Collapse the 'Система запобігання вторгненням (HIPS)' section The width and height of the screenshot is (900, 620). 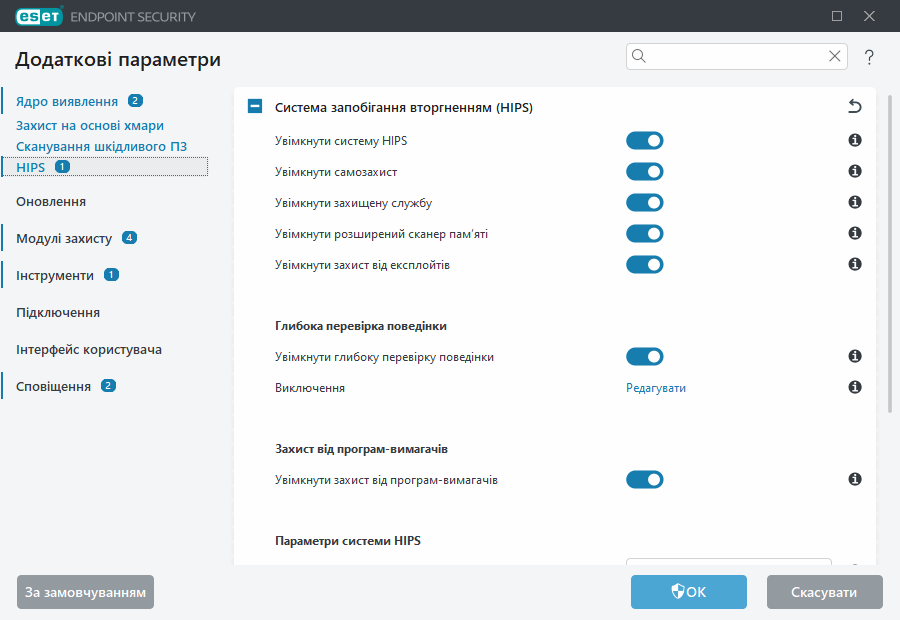(255, 107)
